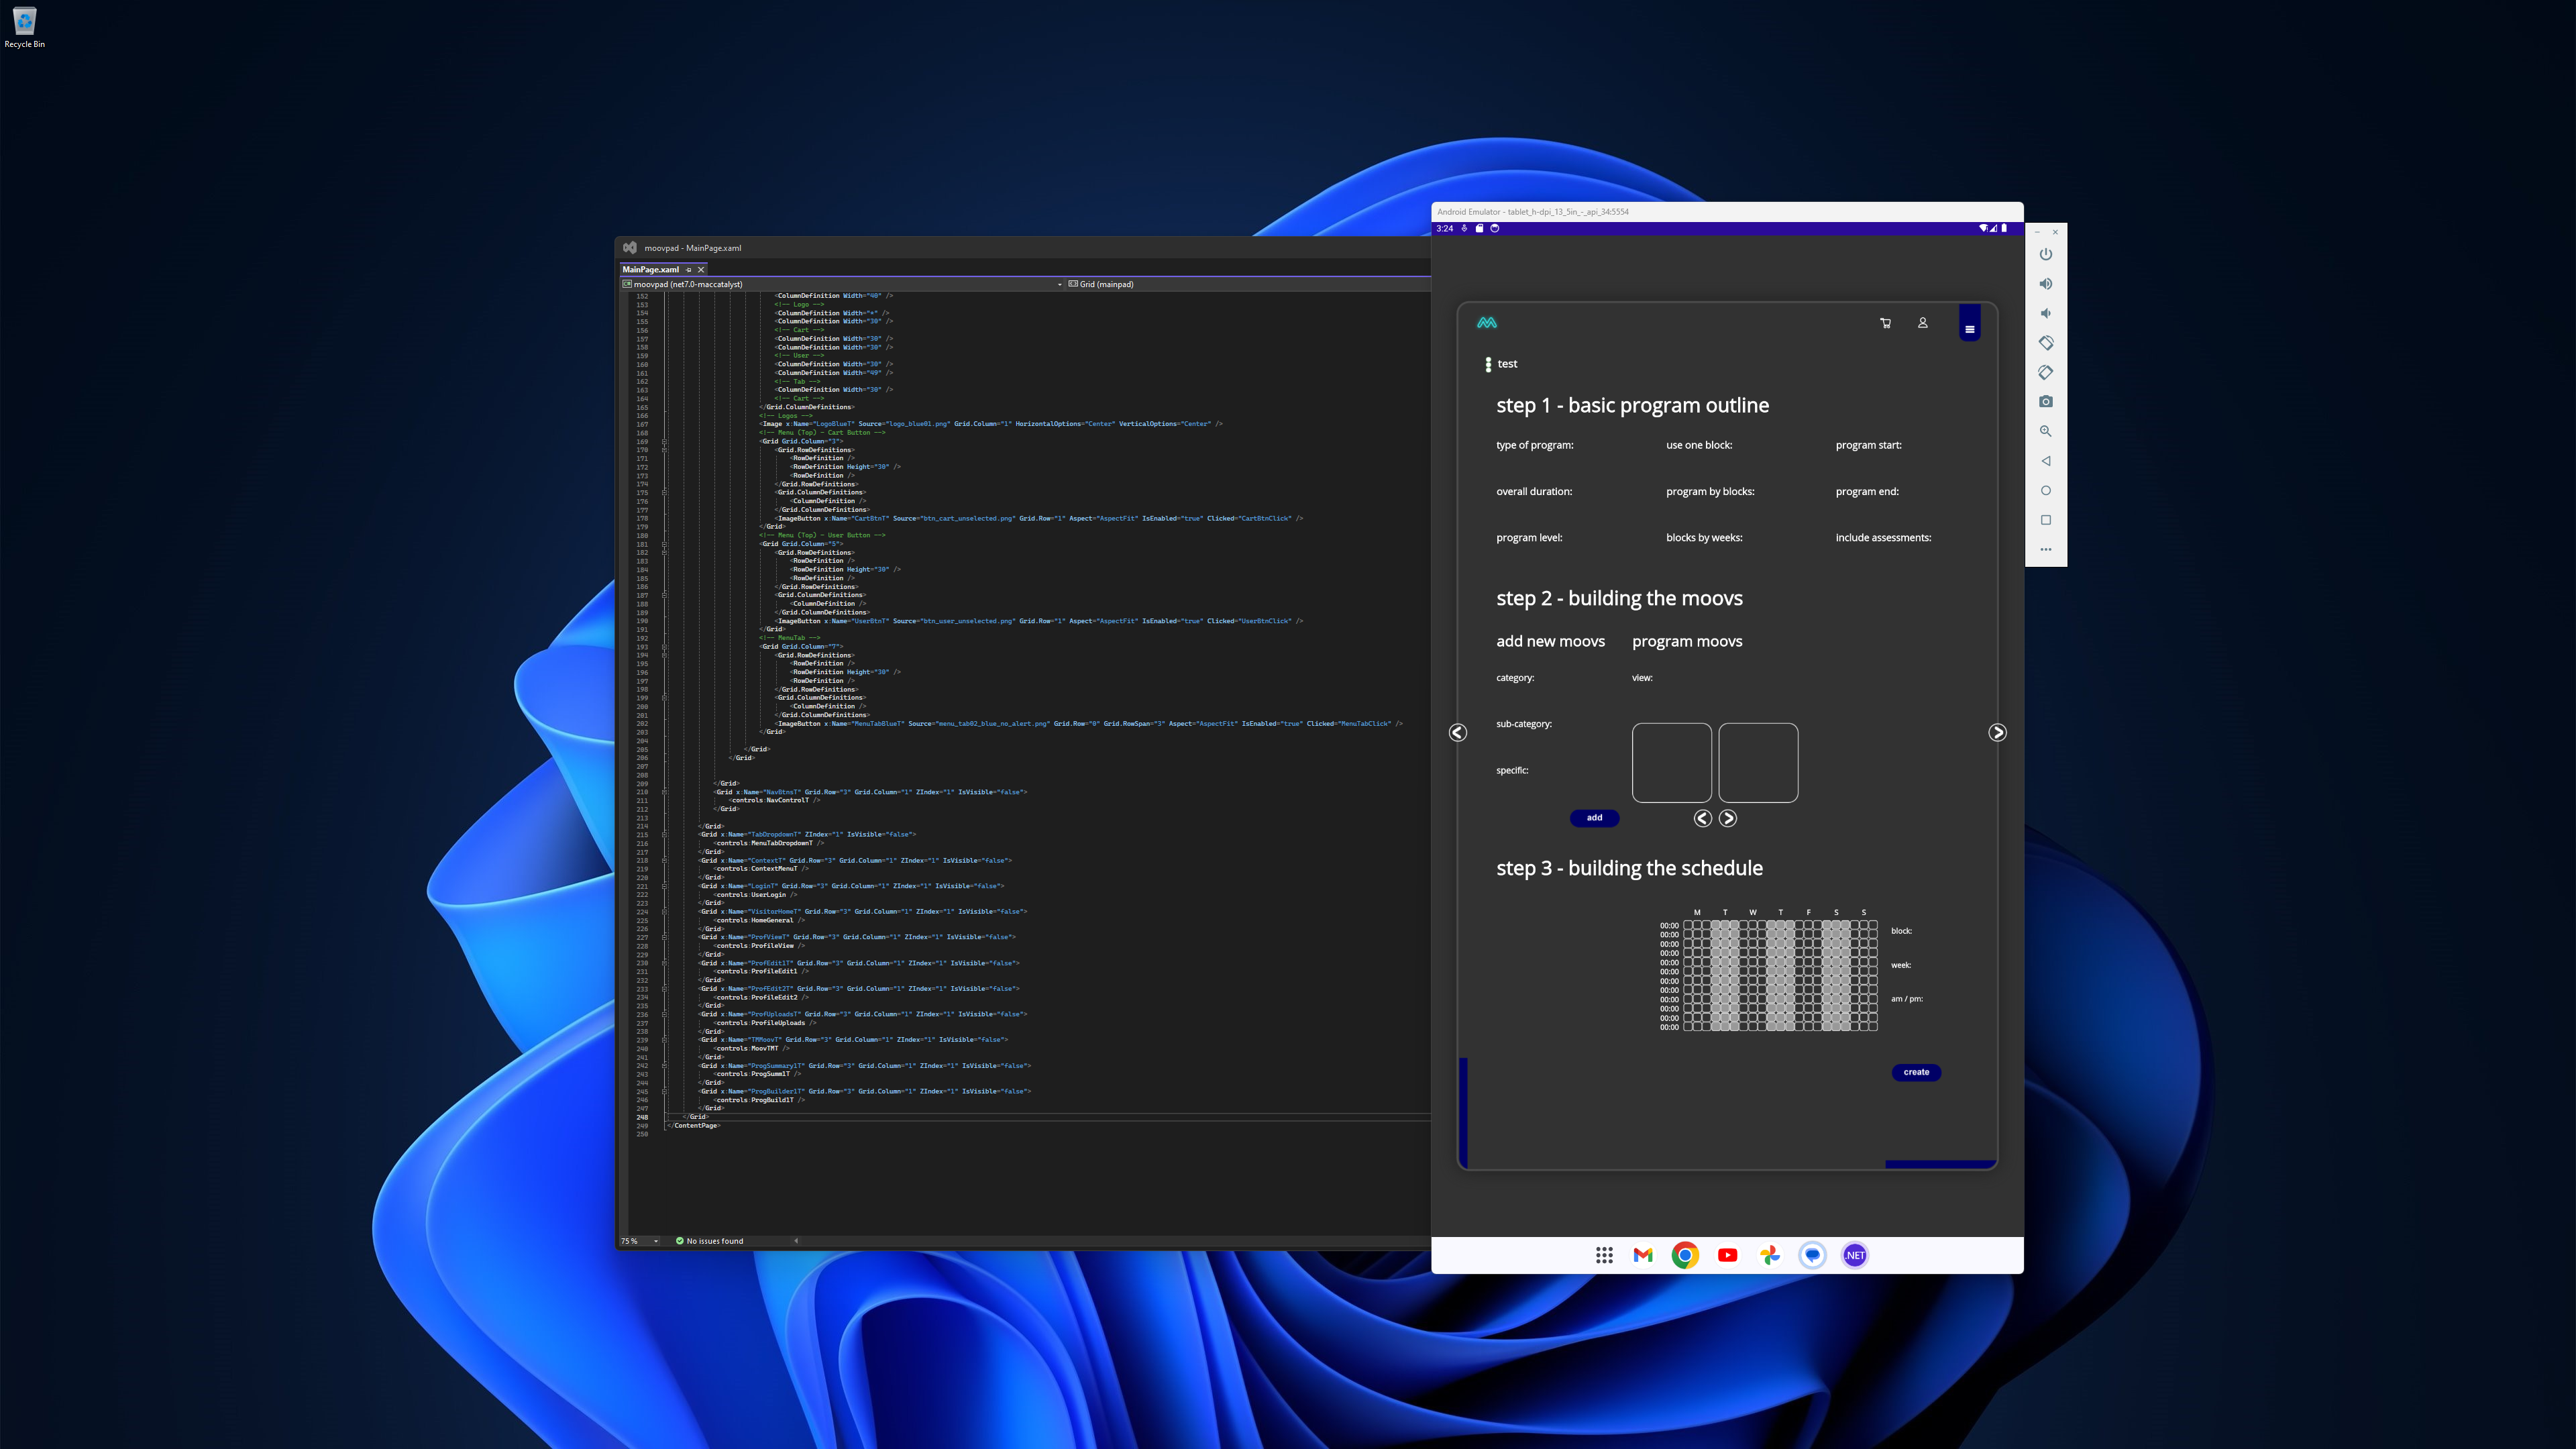Viewport: 2576px width, 1449px height.
Task: Launch YouTube from the Android dock
Action: tap(1727, 1255)
